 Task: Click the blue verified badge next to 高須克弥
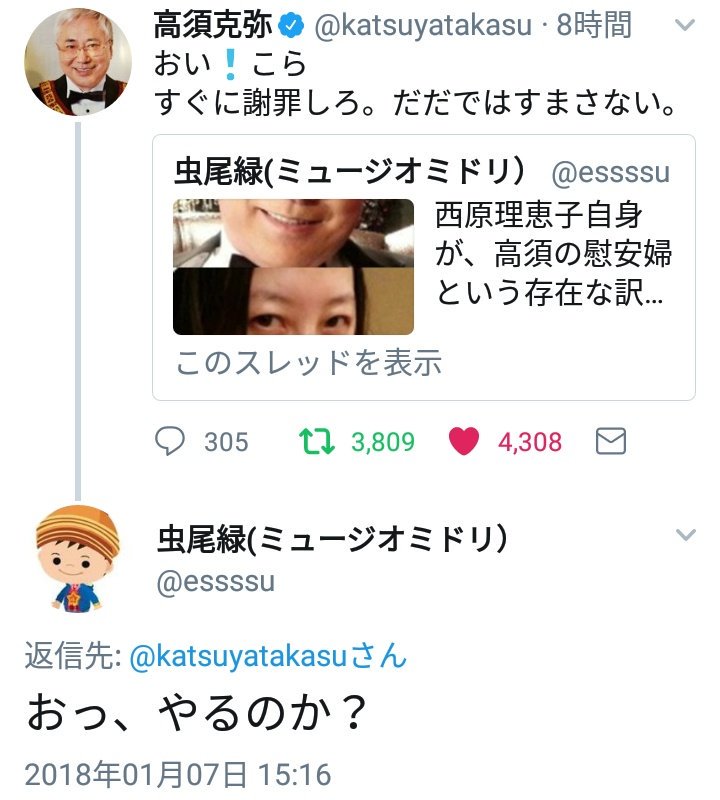291,25
